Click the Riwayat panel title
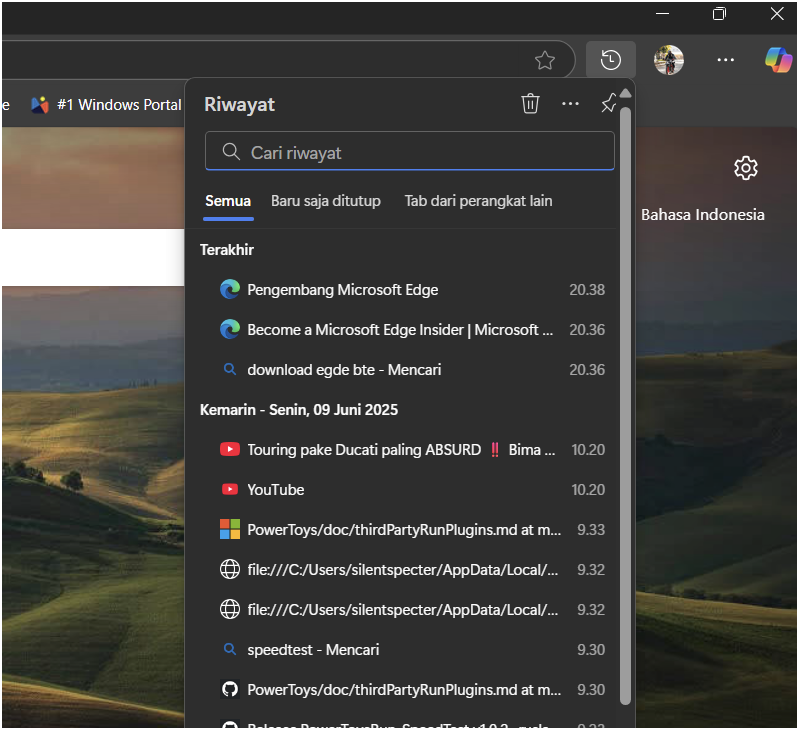Image resolution: width=799 pixels, height=730 pixels. [239, 104]
